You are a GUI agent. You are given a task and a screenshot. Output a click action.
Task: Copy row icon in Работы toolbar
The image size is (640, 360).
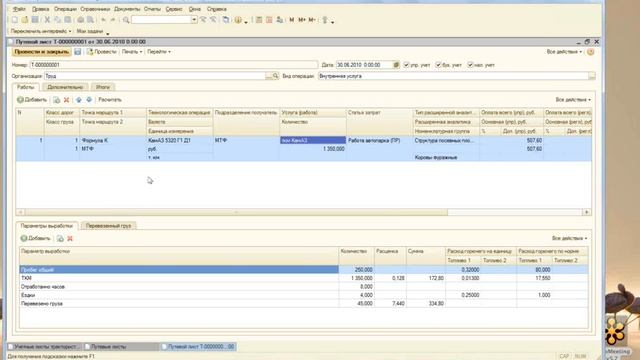pyautogui.click(x=56, y=100)
